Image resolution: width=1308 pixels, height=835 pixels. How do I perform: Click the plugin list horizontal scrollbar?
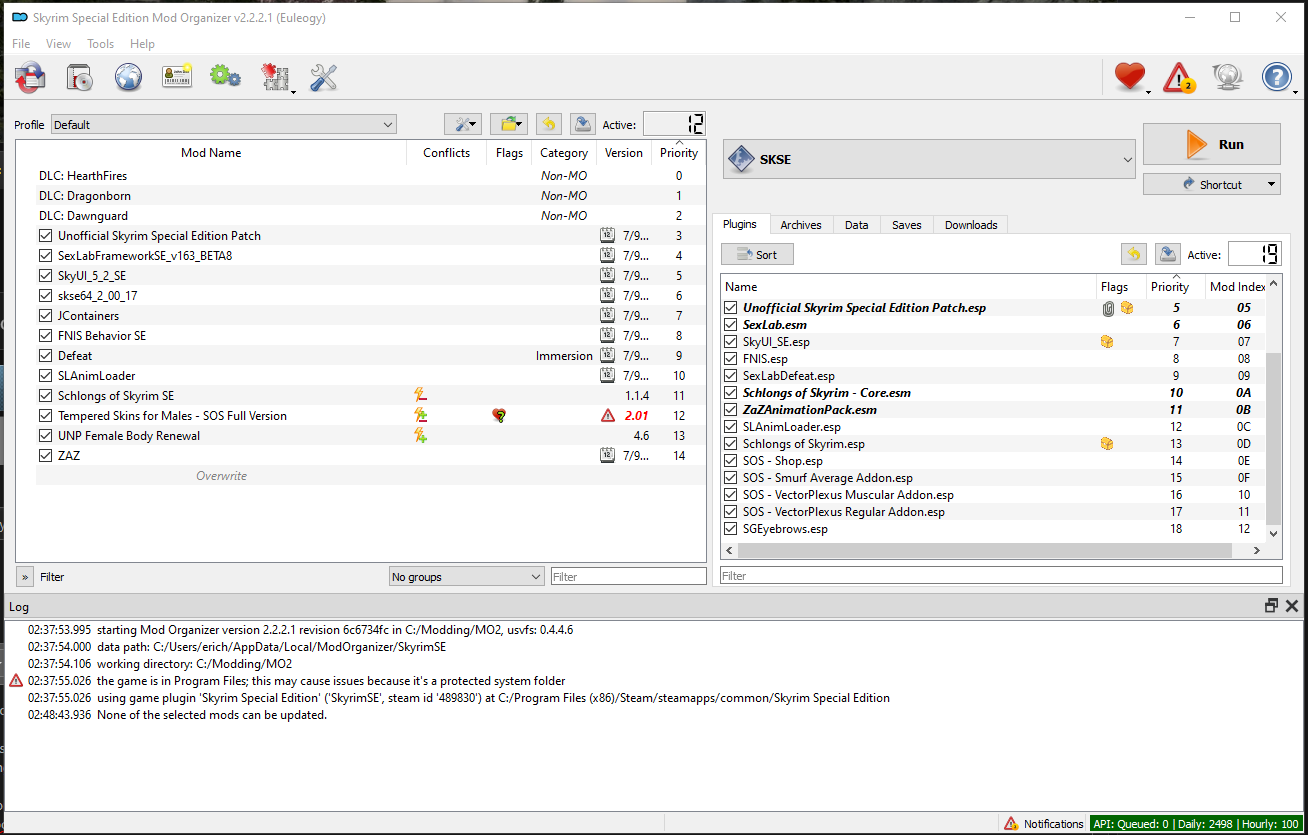985,550
